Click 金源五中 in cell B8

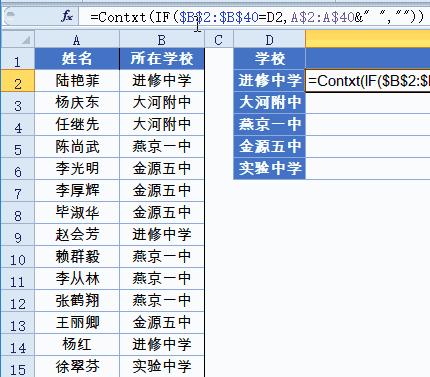(162, 213)
